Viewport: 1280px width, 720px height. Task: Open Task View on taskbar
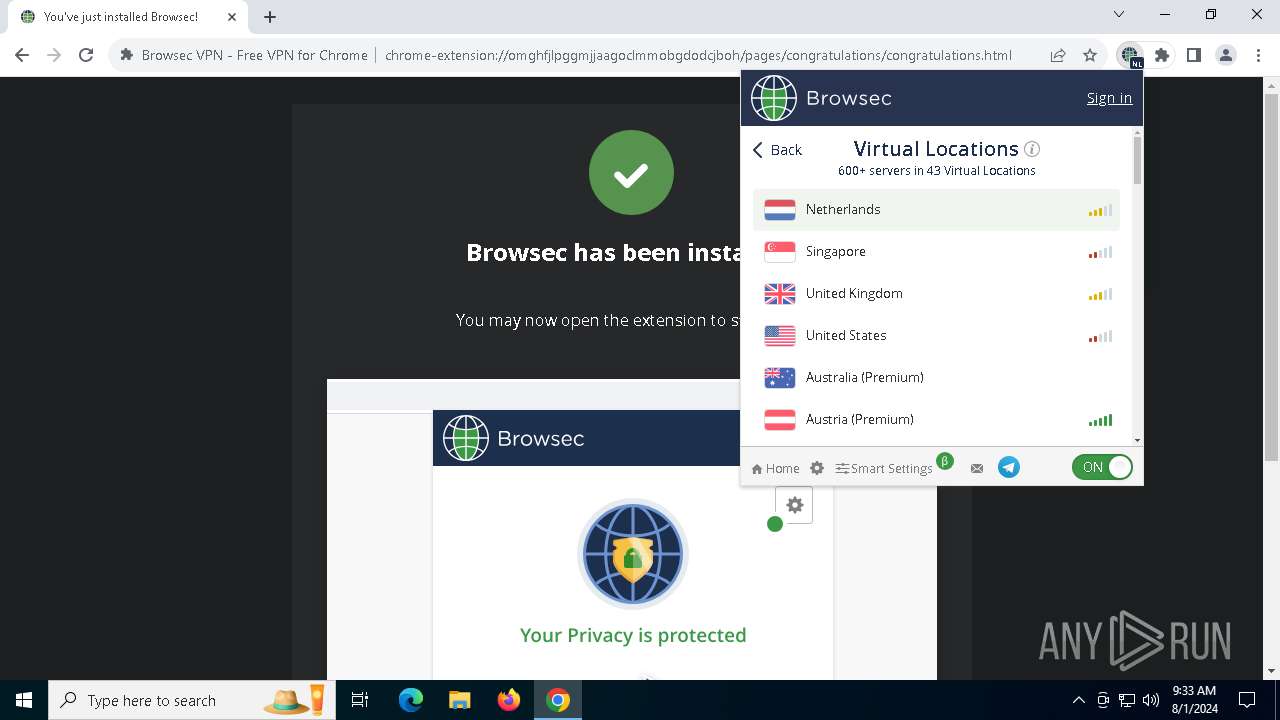(361, 701)
